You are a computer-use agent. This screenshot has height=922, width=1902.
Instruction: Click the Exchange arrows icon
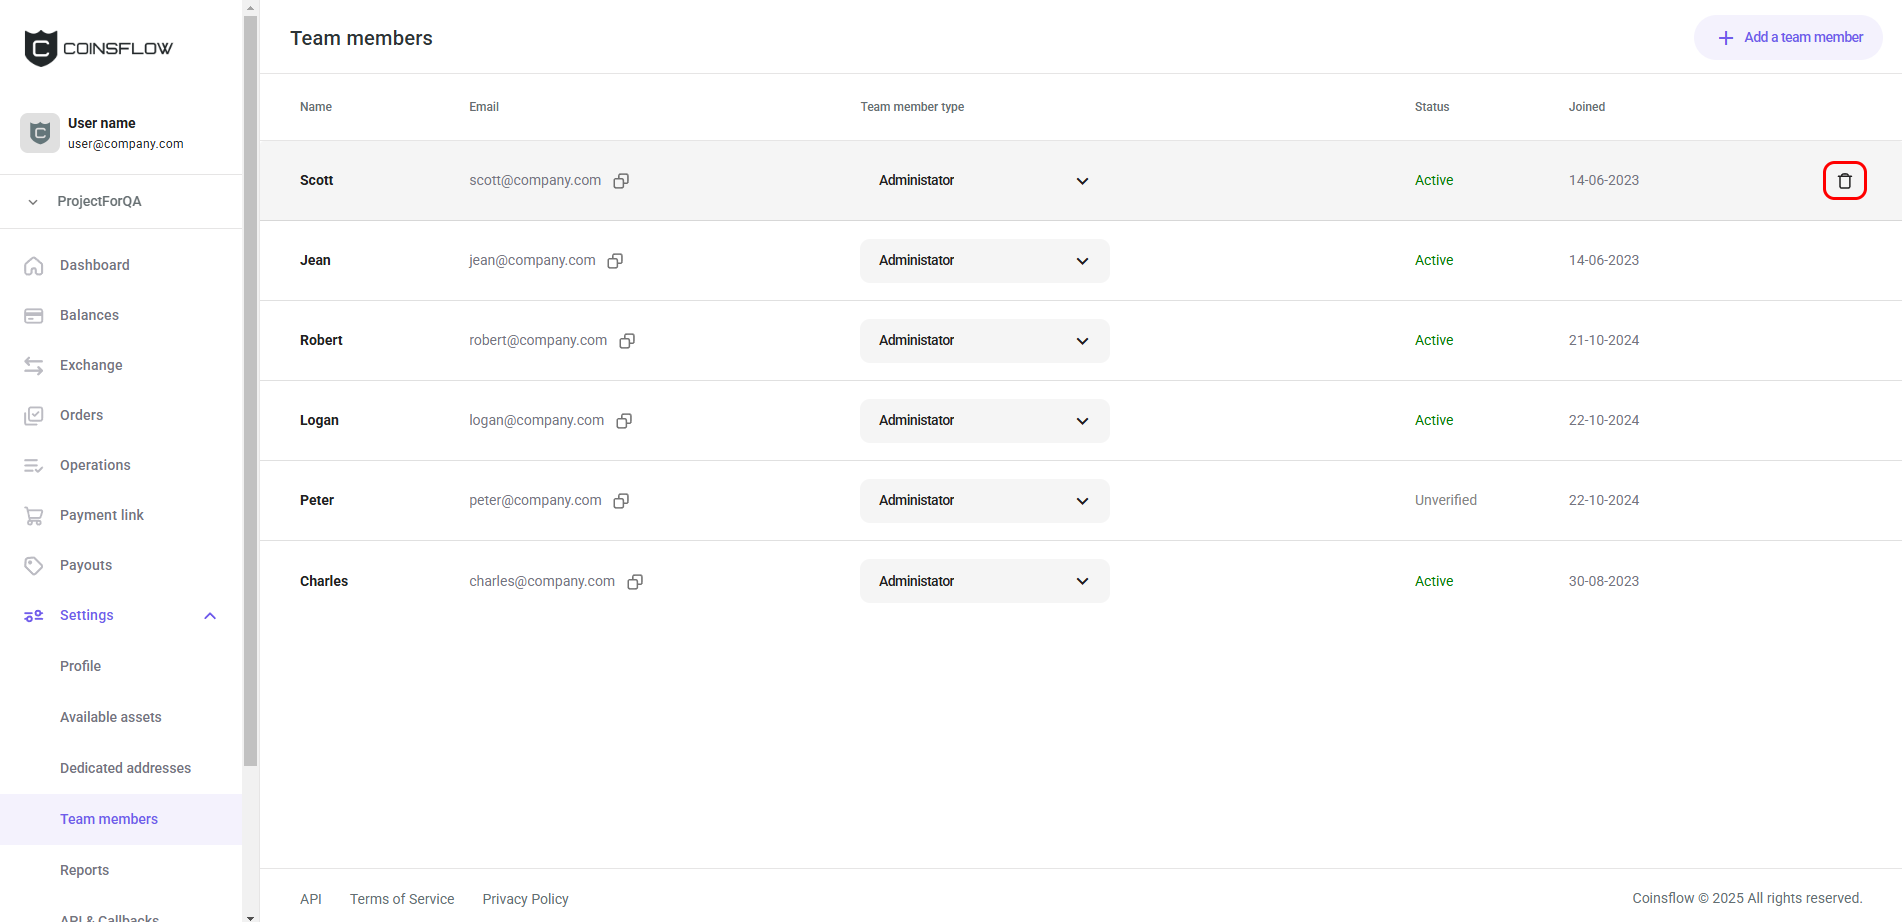click(x=34, y=366)
